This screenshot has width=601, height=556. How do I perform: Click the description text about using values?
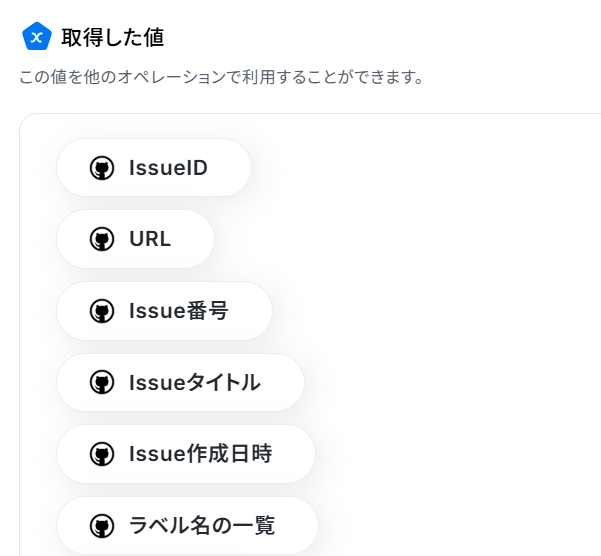(x=221, y=77)
